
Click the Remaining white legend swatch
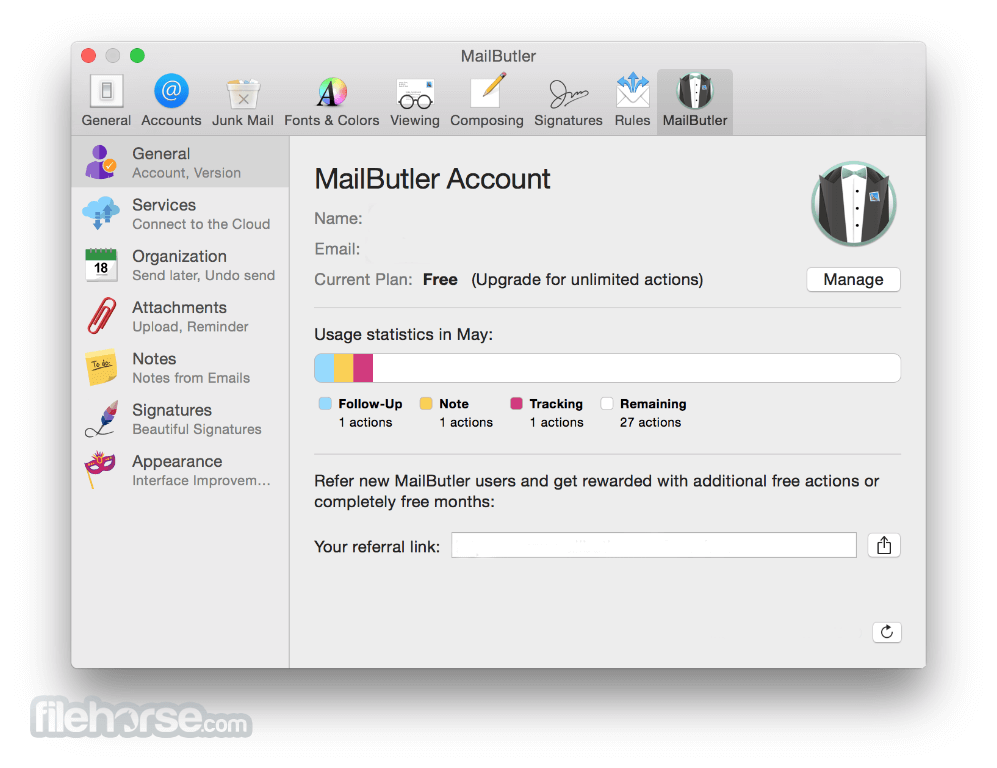pyautogui.click(x=607, y=404)
